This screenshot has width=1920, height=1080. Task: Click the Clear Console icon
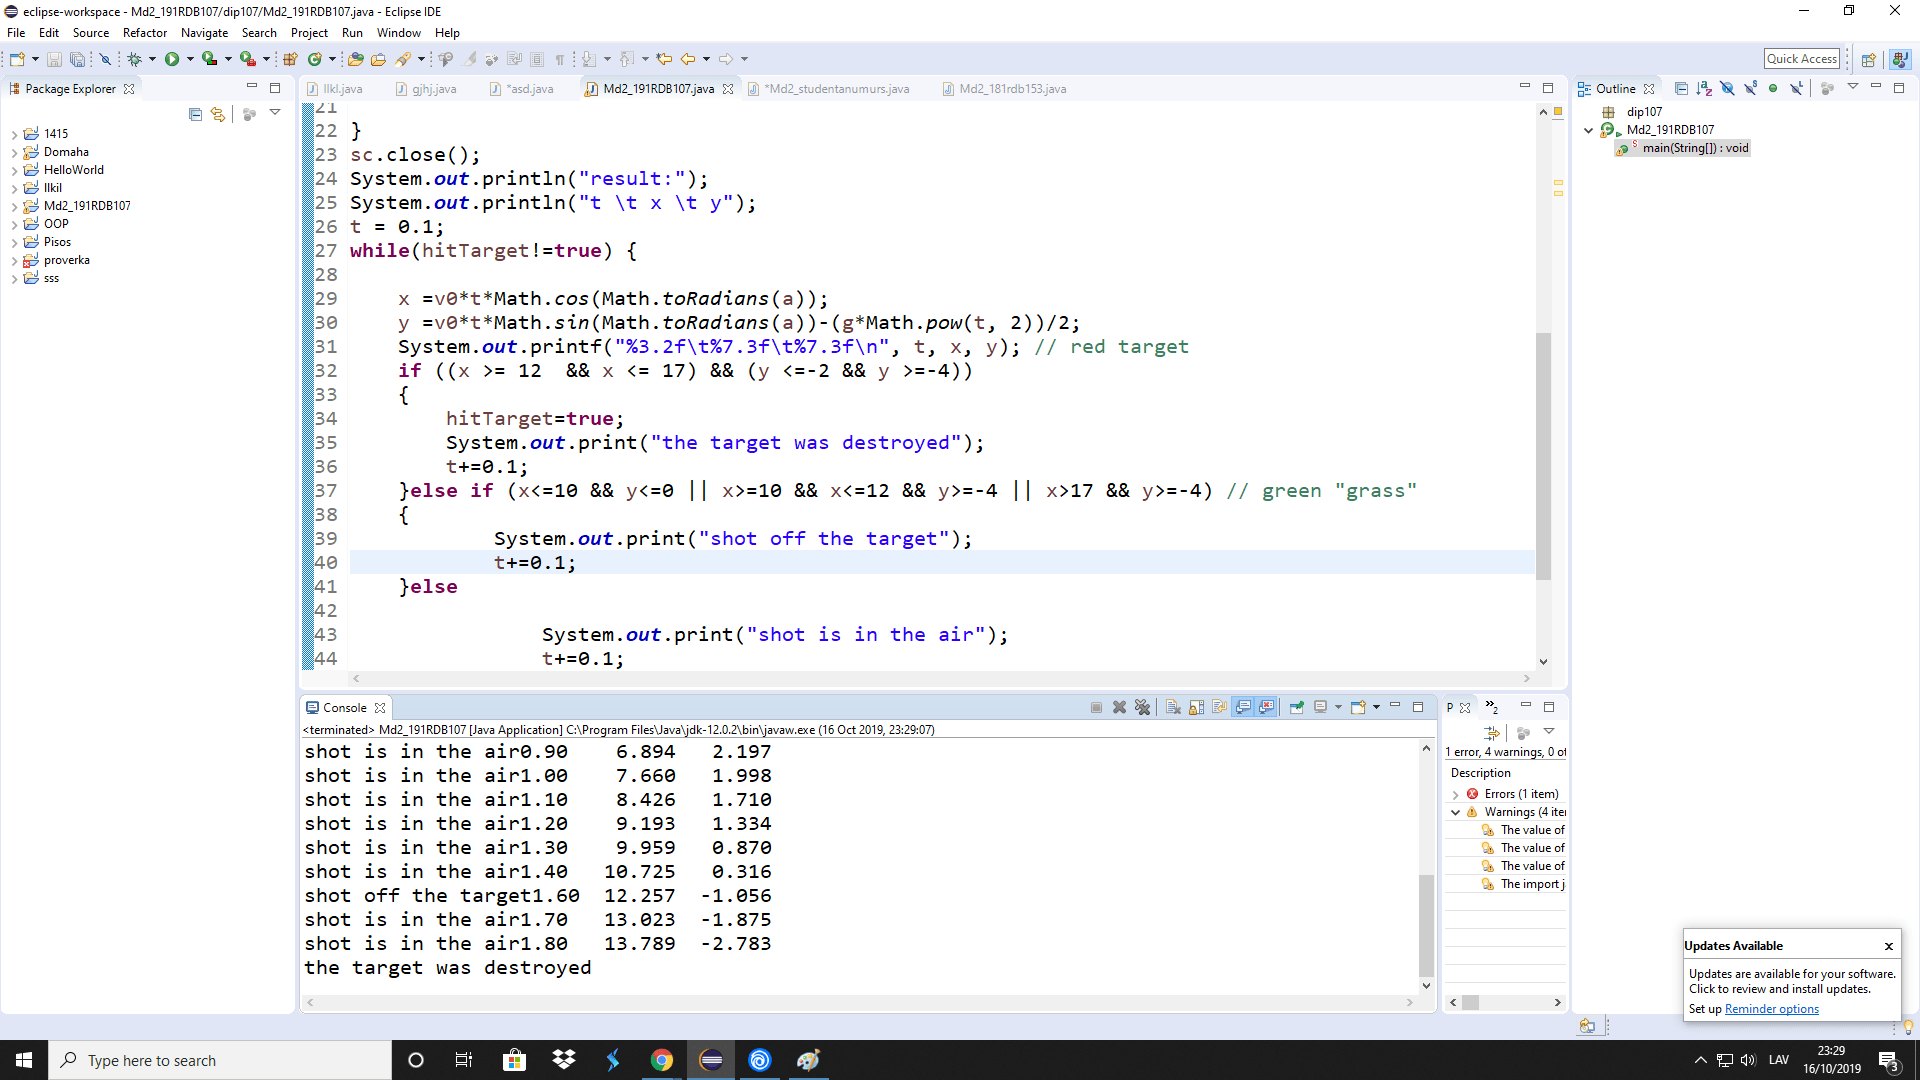click(x=1173, y=707)
